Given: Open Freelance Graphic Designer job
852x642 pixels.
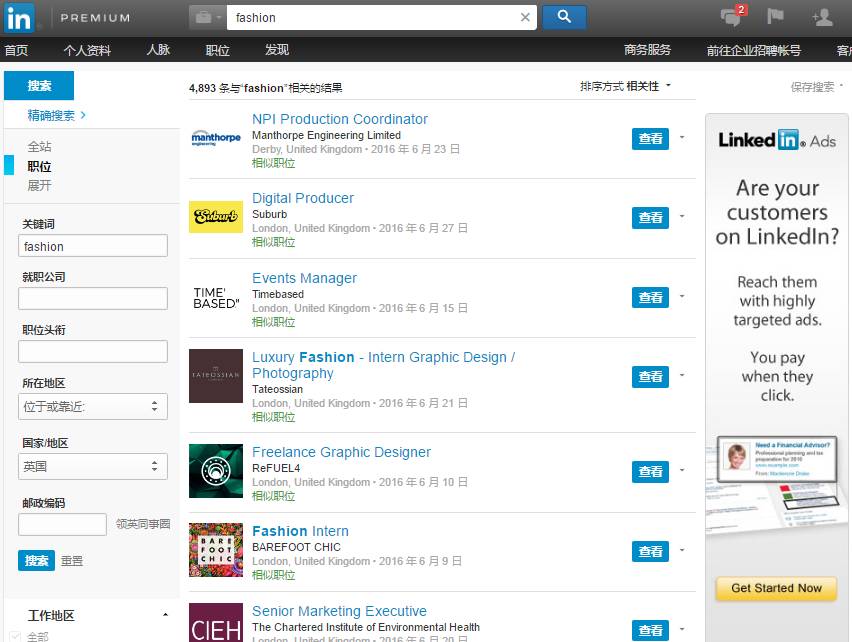Looking at the screenshot, I should pos(341,452).
